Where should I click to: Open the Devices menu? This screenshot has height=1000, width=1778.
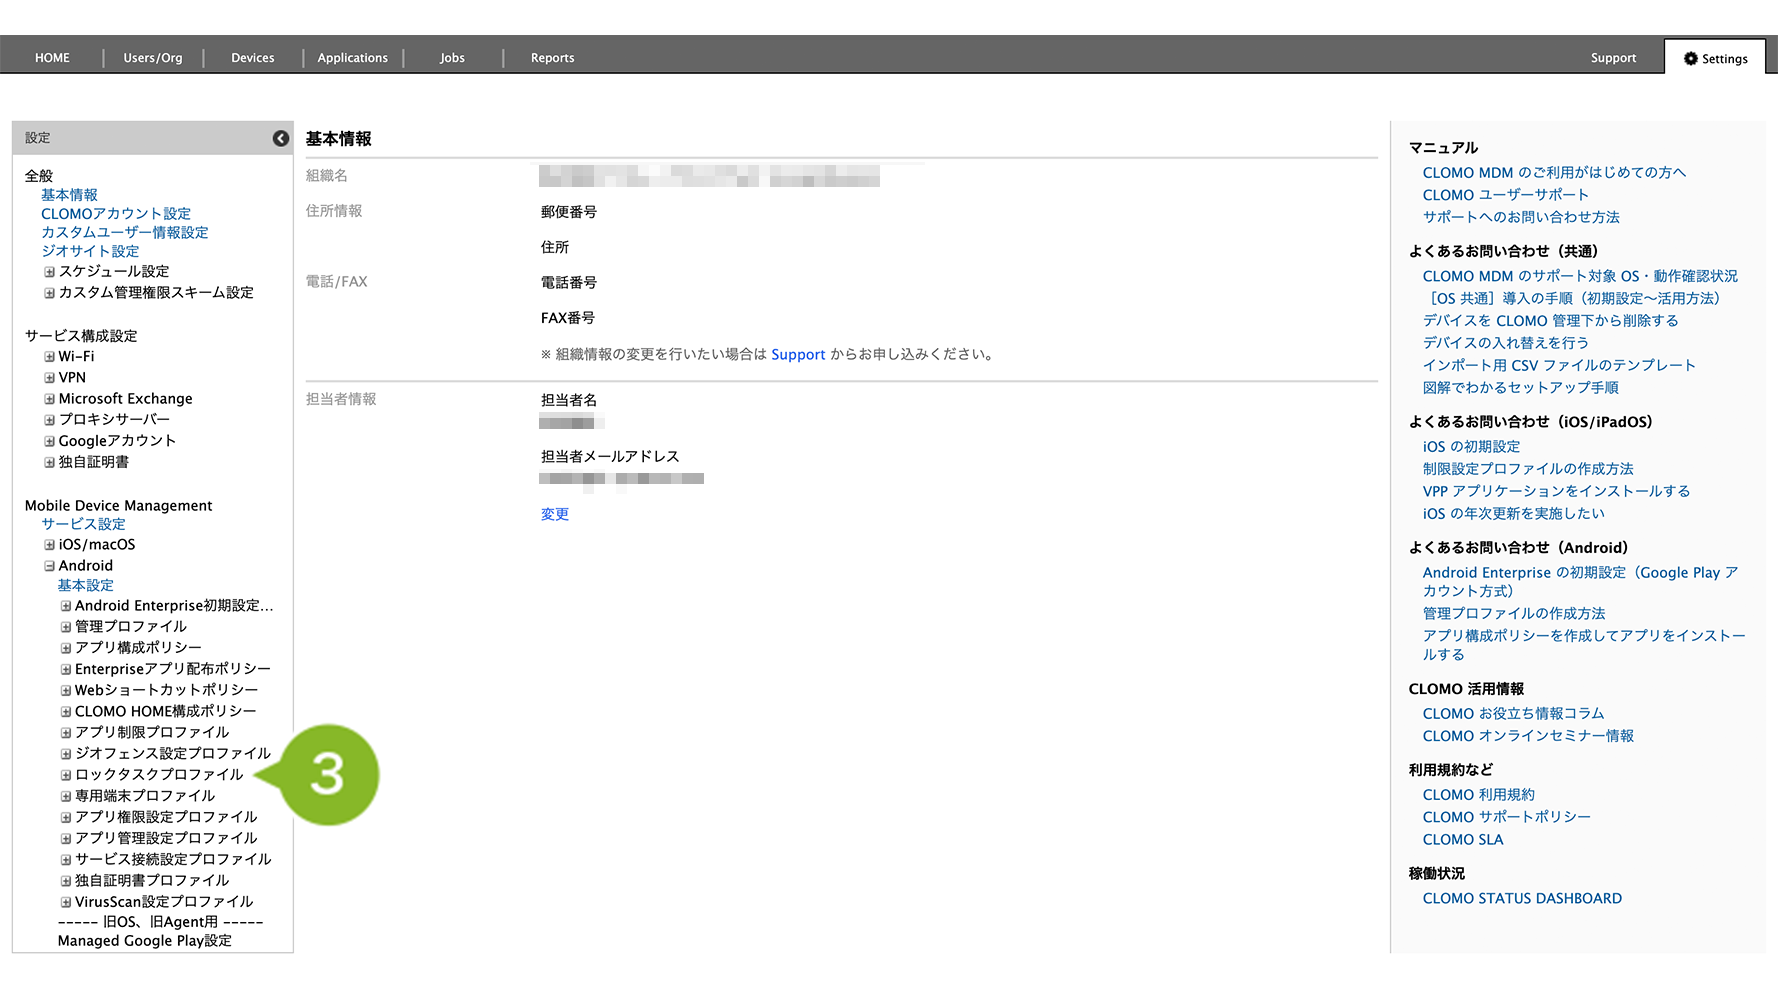(x=252, y=58)
